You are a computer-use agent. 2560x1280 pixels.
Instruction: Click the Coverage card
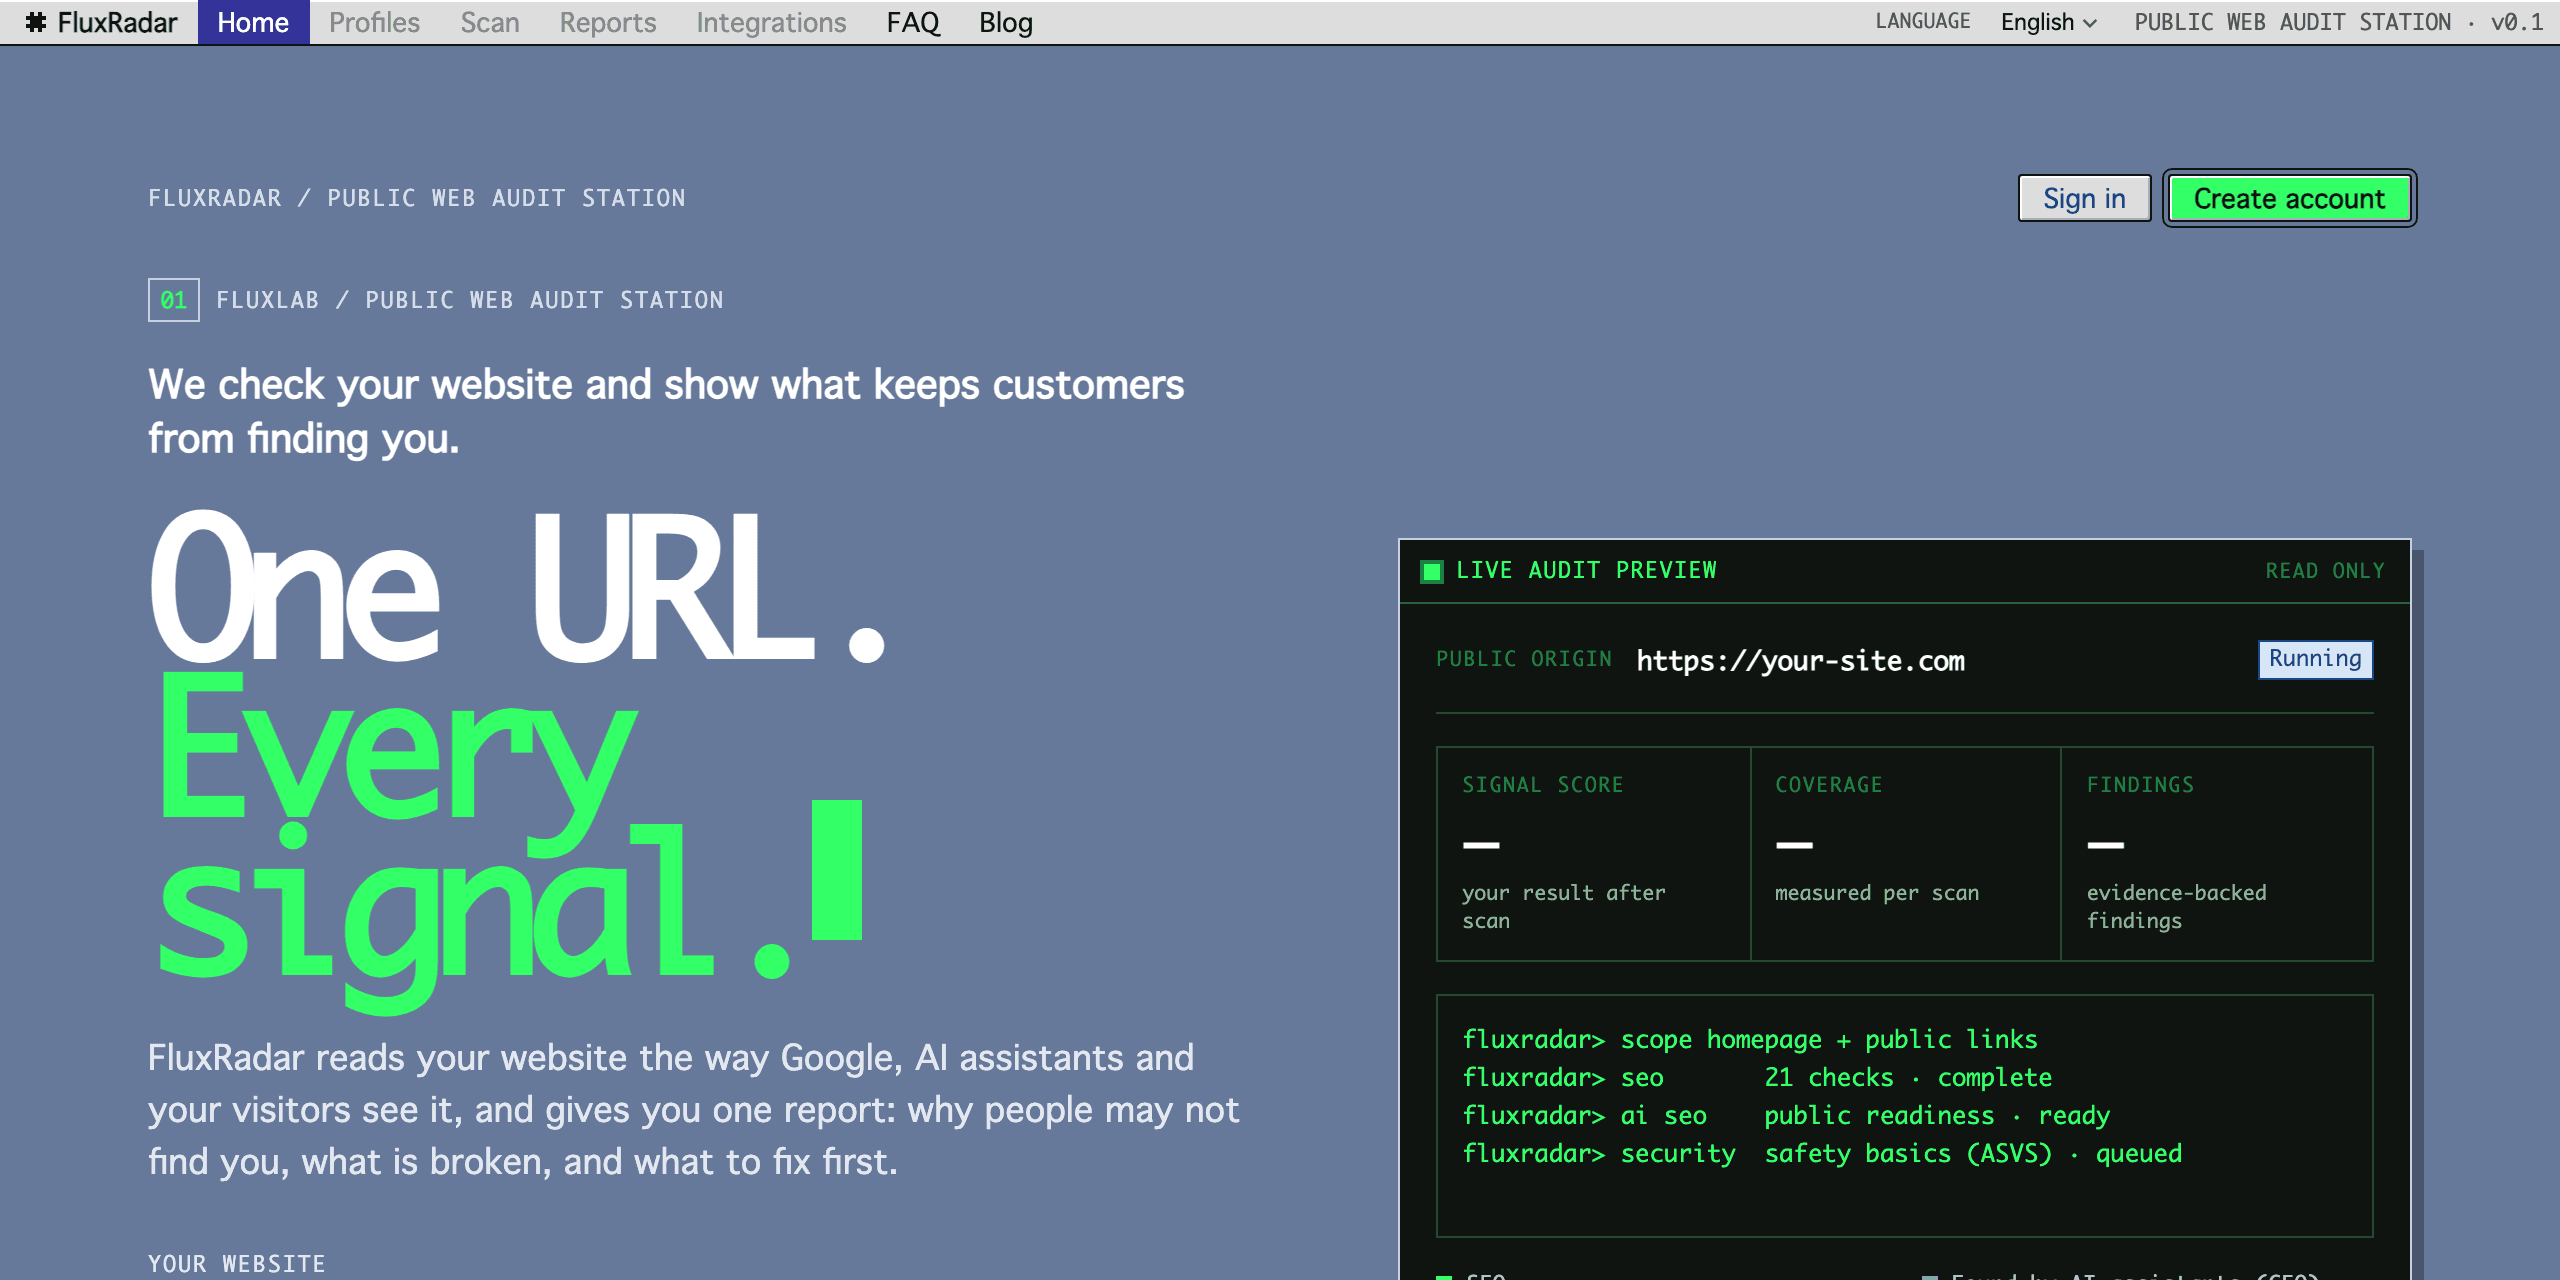1906,854
